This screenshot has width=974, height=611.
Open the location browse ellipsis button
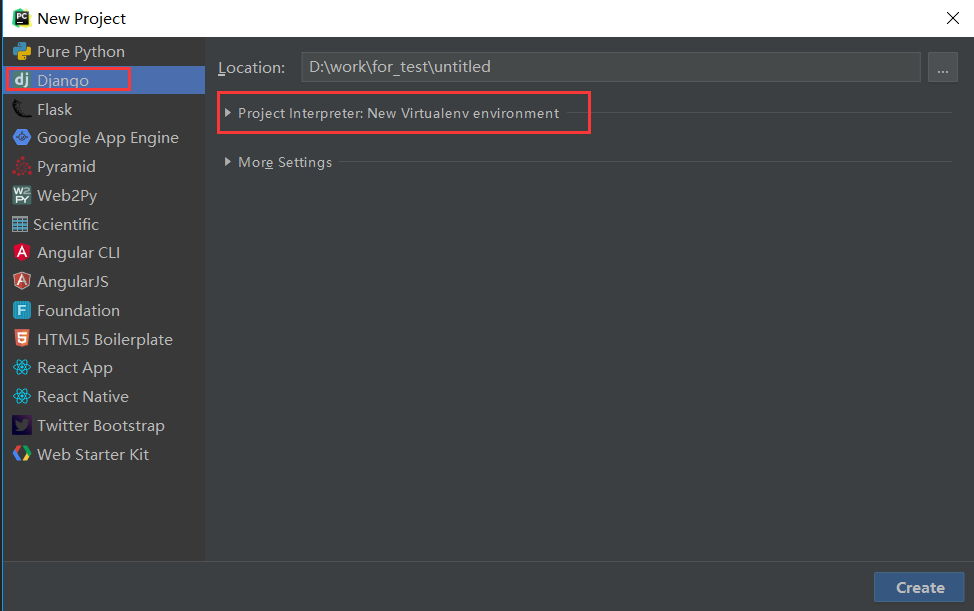pos(942,67)
